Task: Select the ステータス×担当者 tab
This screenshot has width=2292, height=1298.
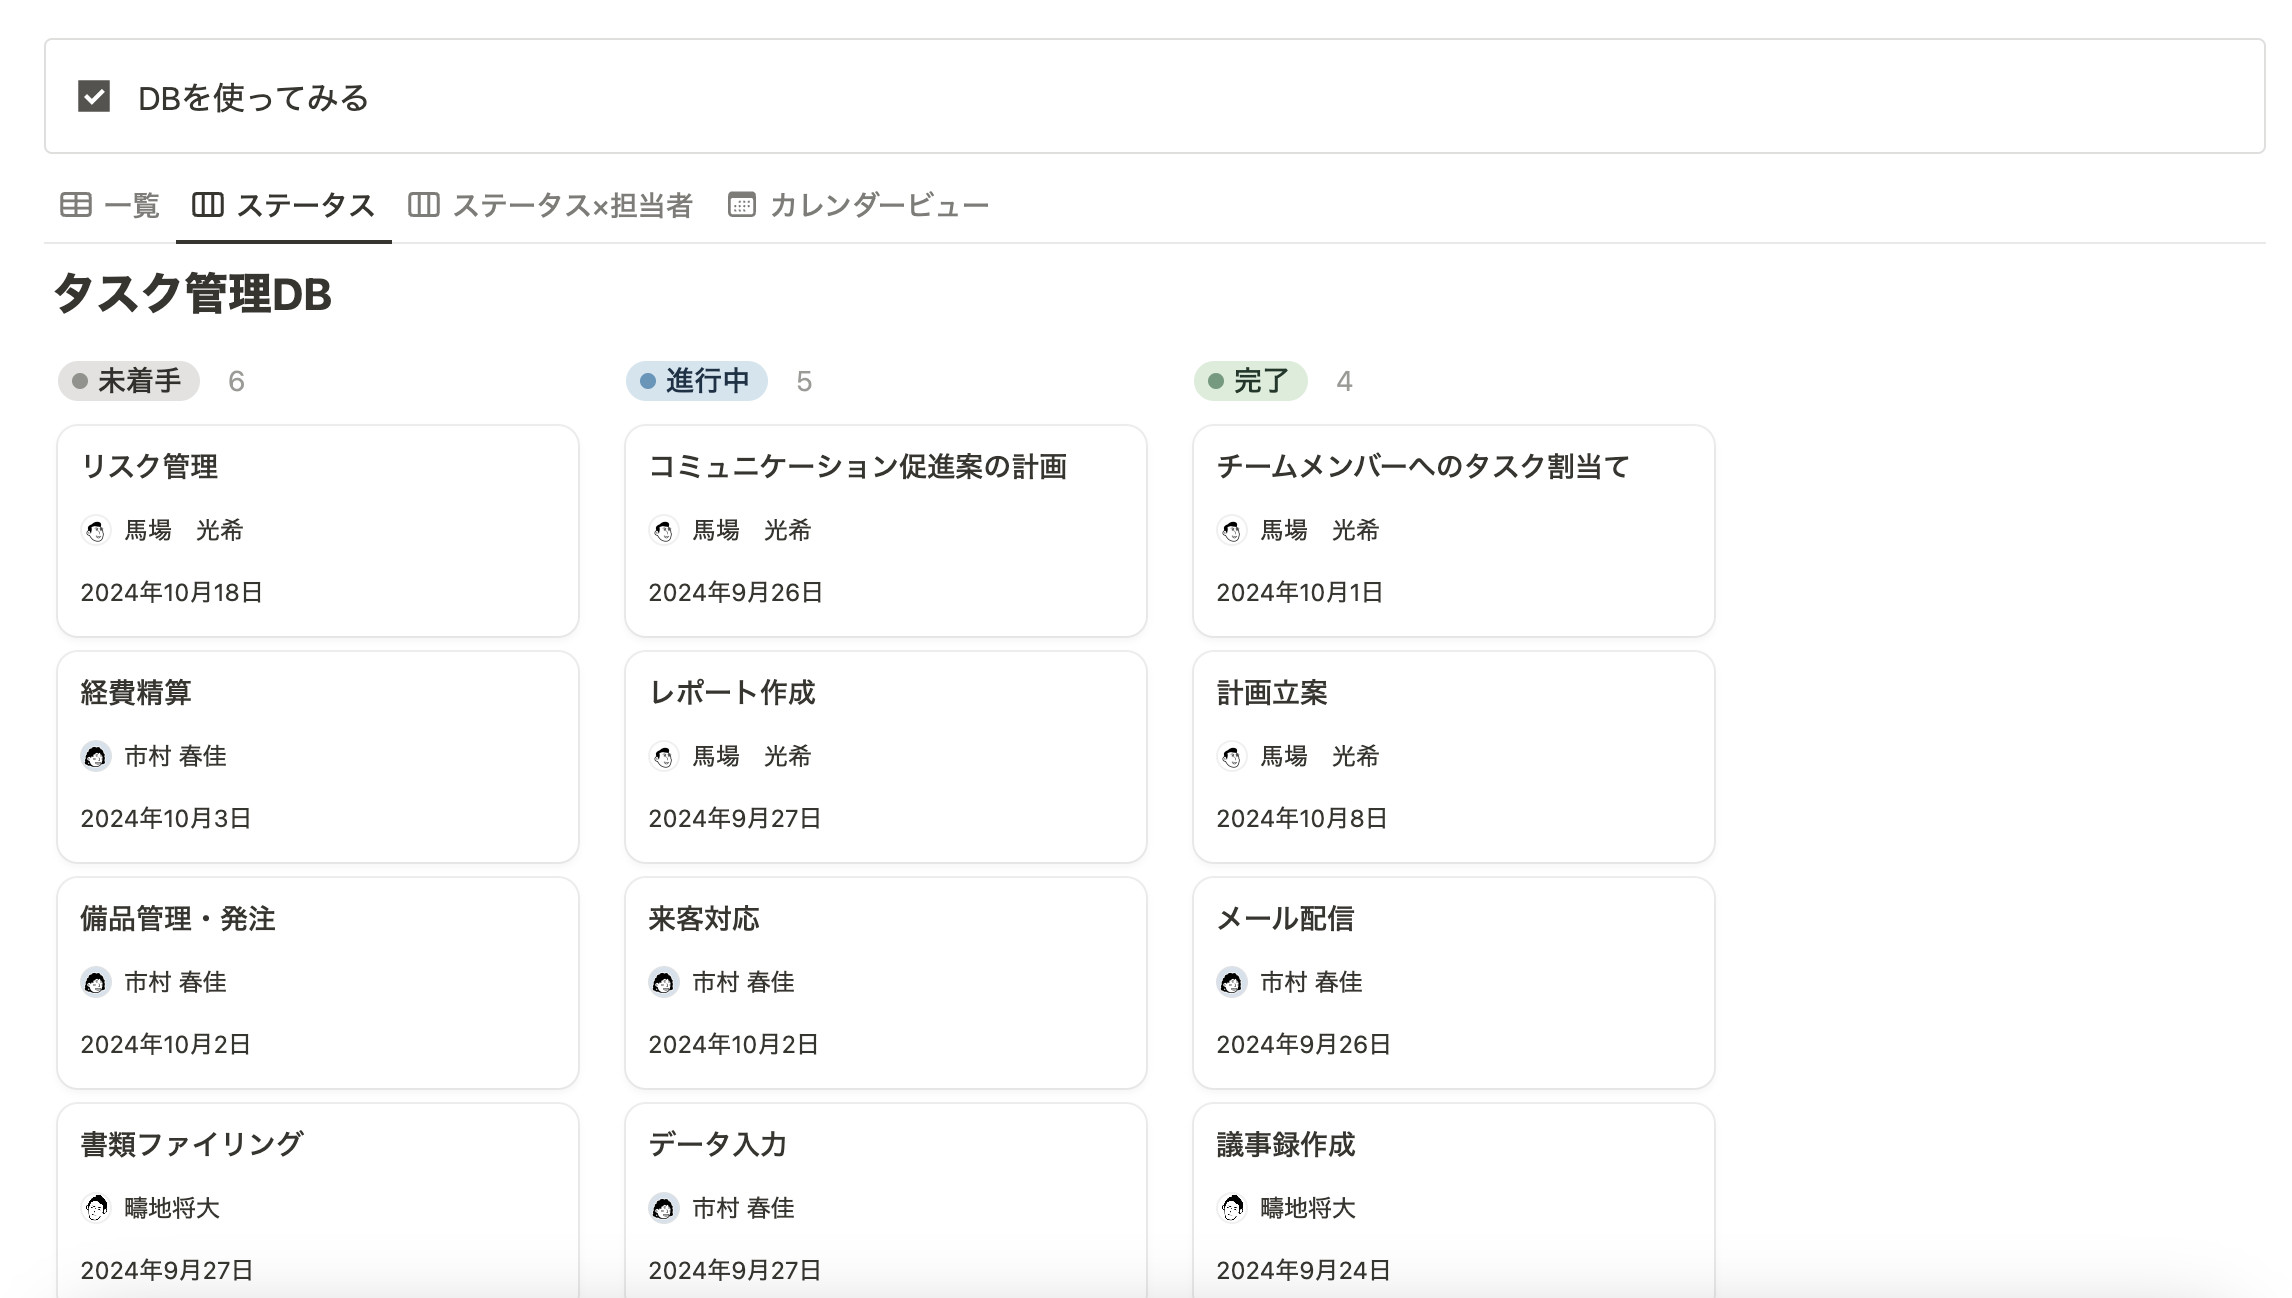Action: click(x=571, y=205)
